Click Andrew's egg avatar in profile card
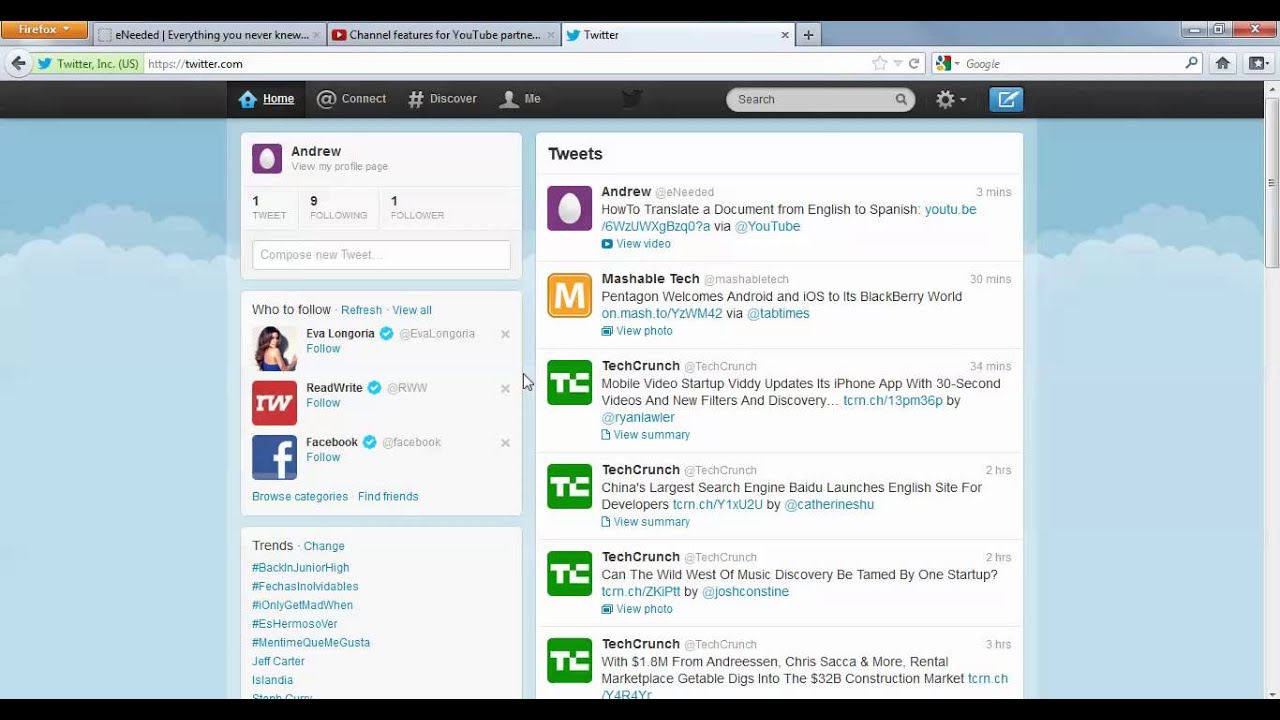This screenshot has height=720, width=1280. [267, 158]
